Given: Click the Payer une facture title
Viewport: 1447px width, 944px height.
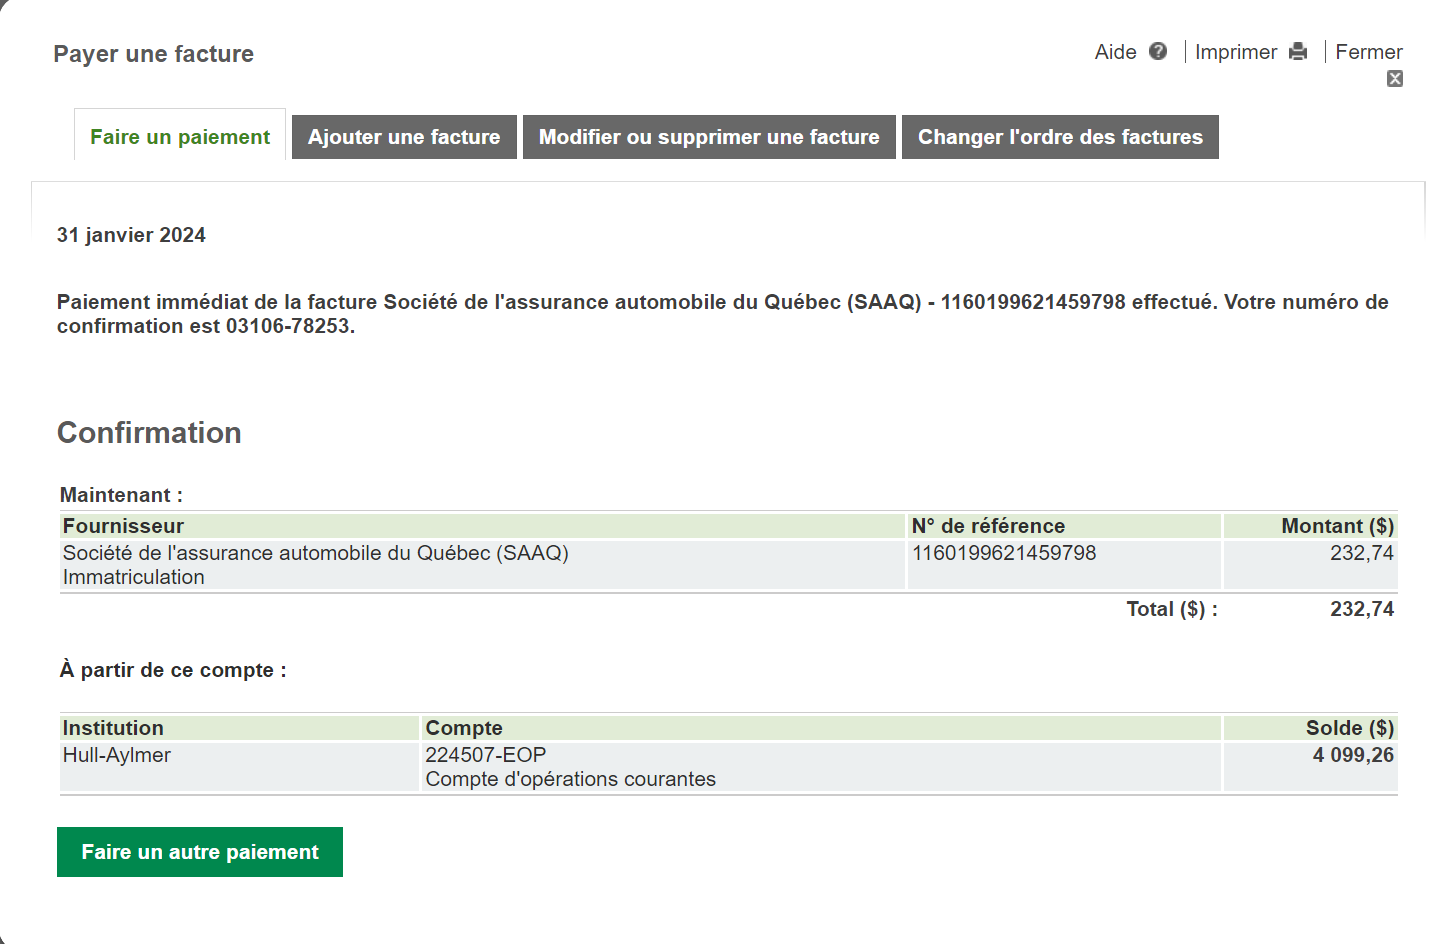Looking at the screenshot, I should [154, 54].
